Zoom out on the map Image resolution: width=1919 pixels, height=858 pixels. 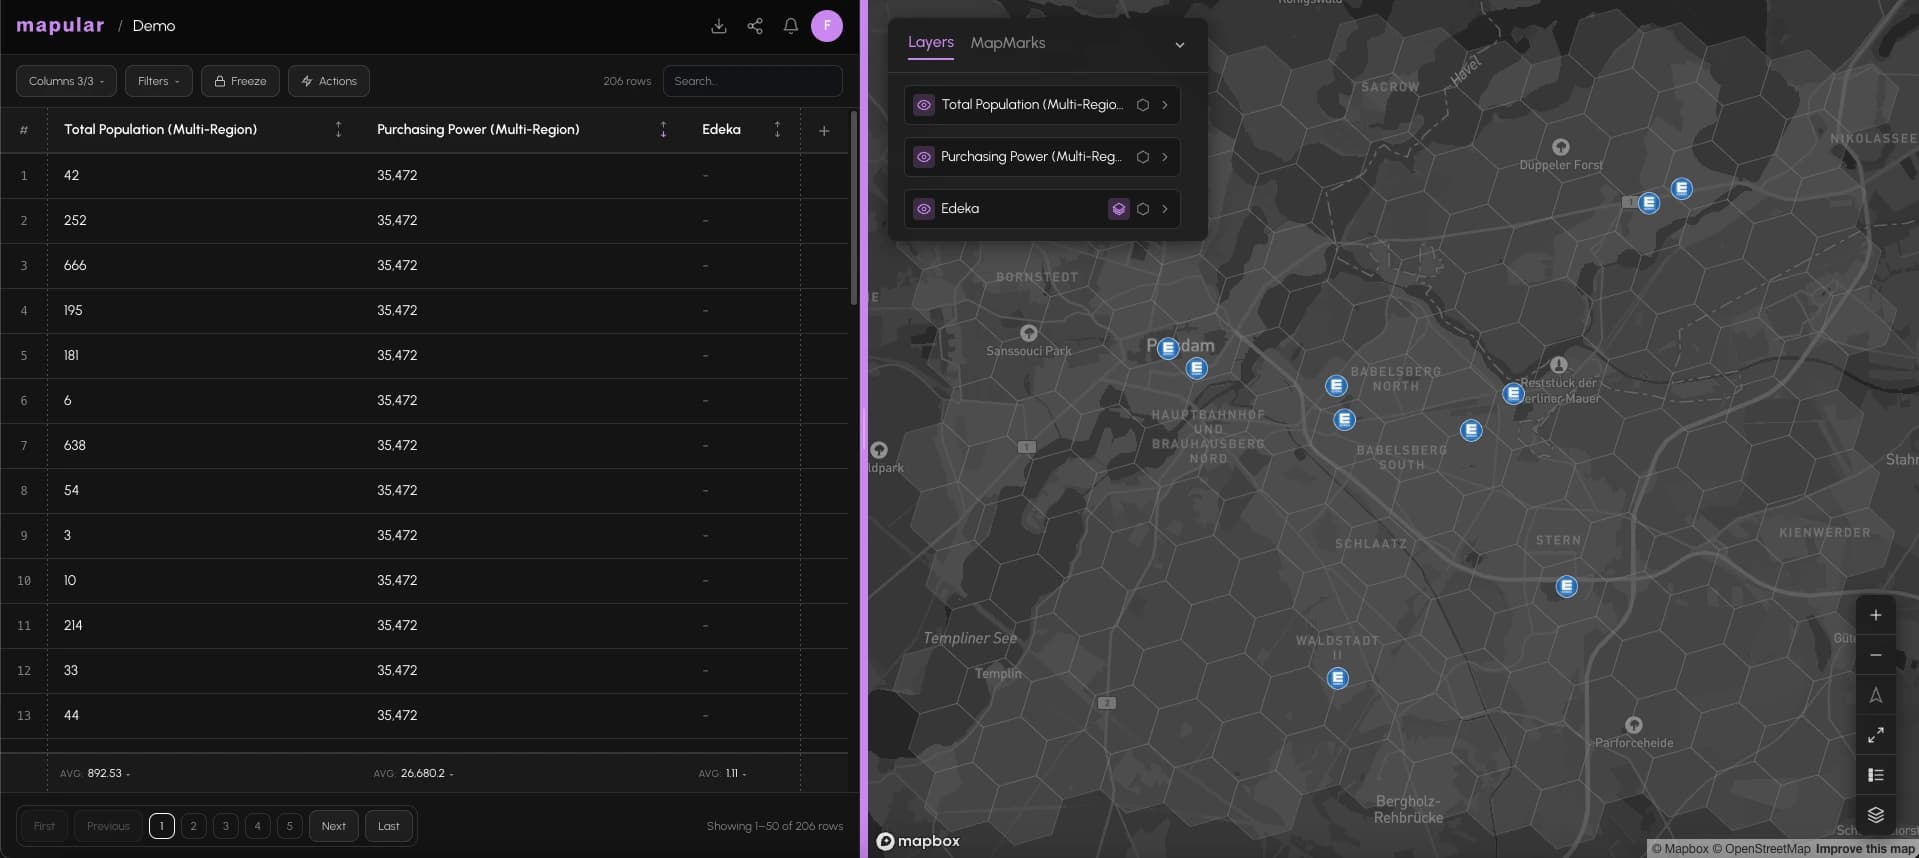tap(1876, 655)
